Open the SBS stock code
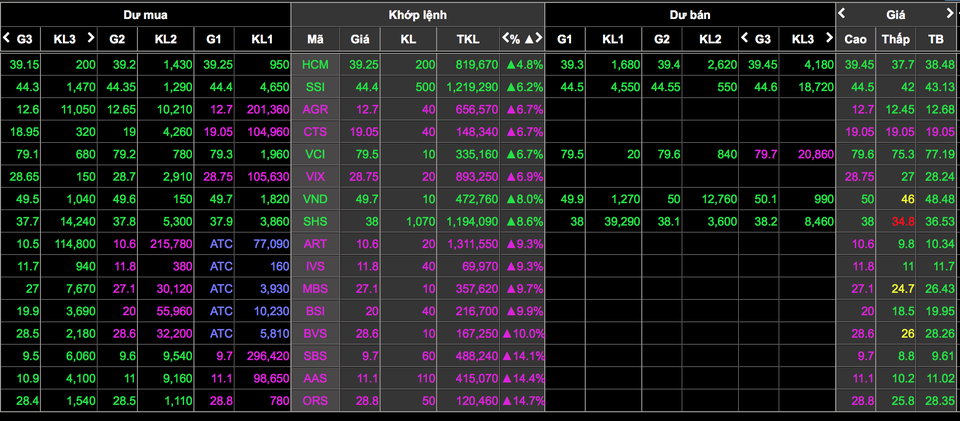Screen dimensions: 960x421 click(315, 356)
